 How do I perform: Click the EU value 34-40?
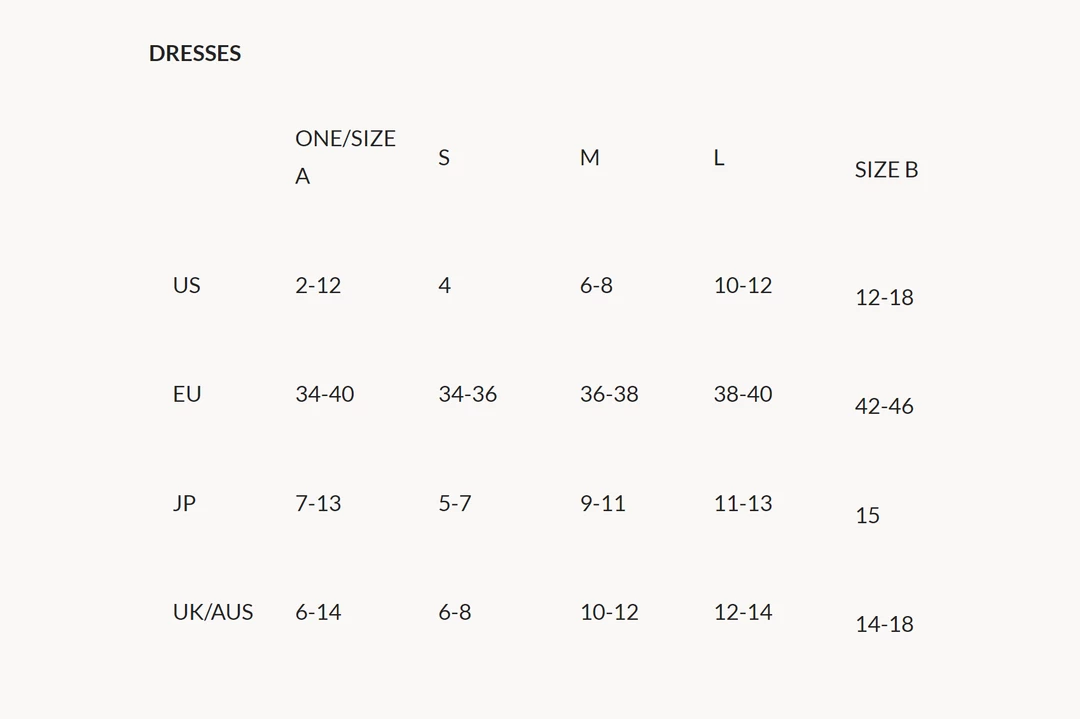tap(324, 394)
